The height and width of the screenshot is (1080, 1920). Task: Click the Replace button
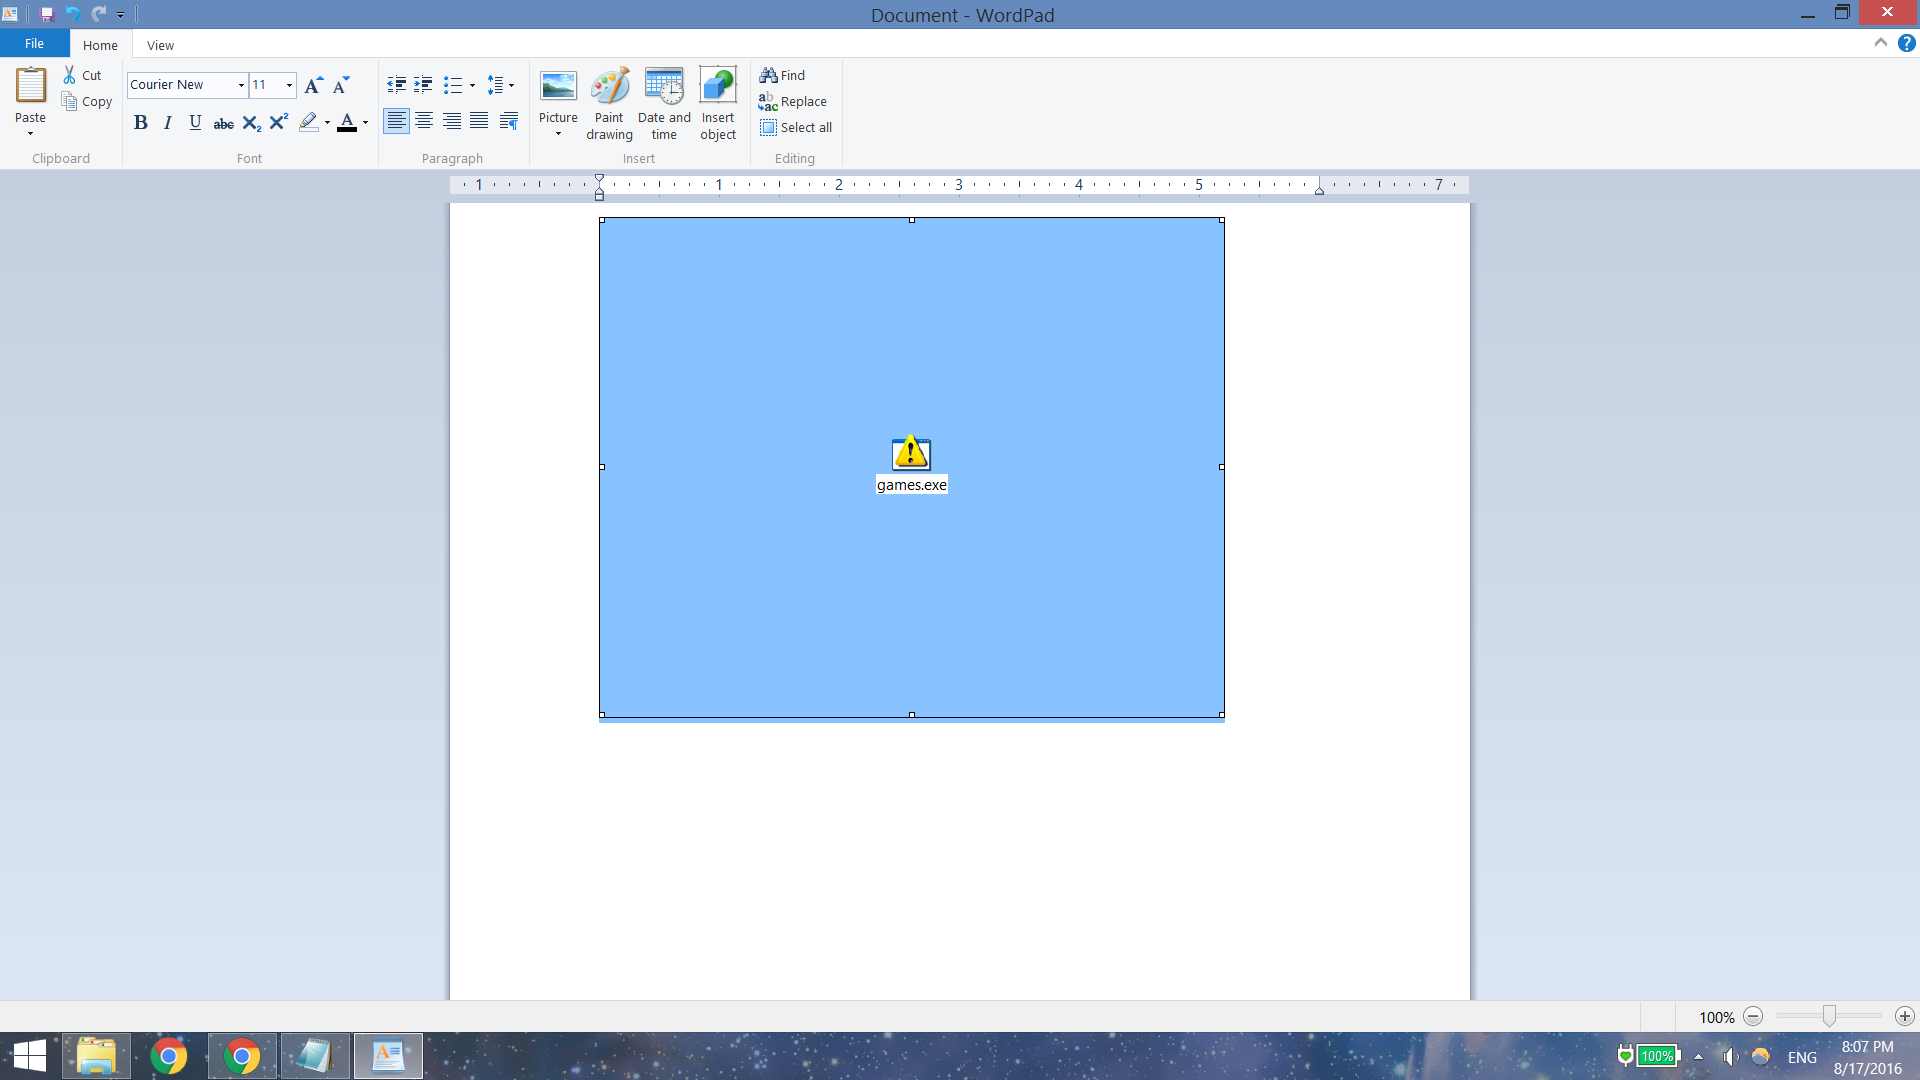pos(793,101)
